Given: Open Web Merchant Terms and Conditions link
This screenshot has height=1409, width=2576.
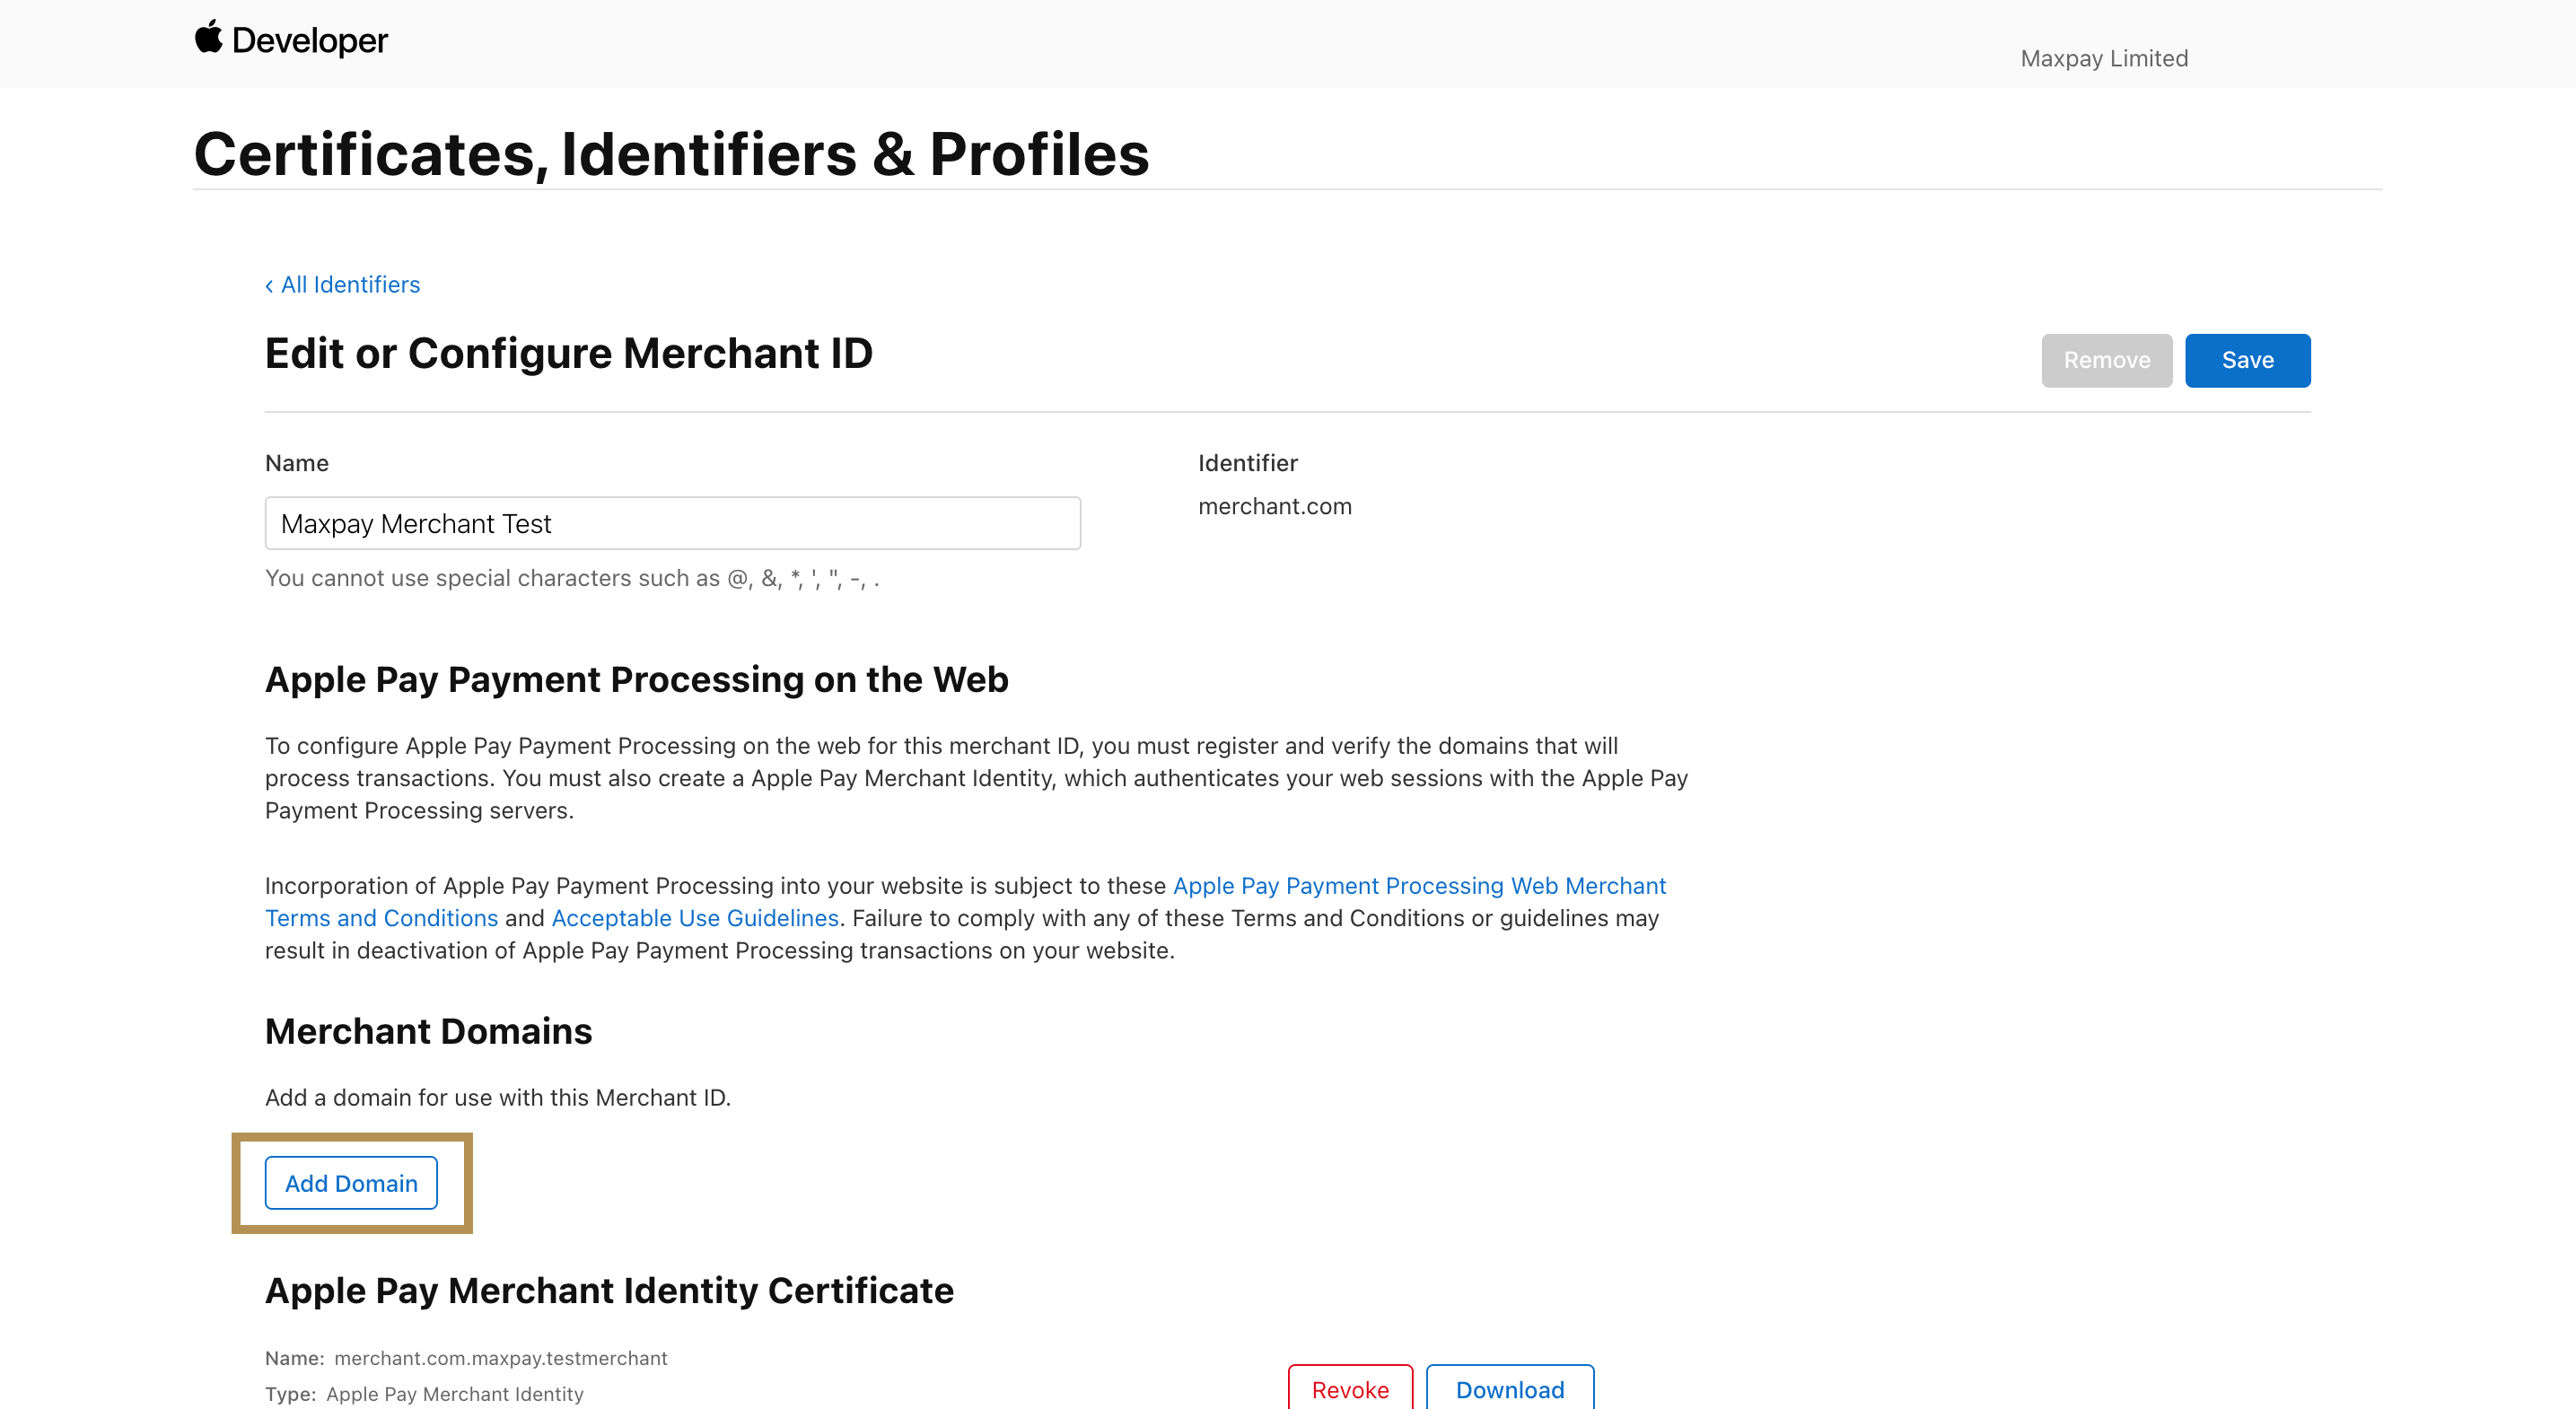Looking at the screenshot, I should tap(1418, 886).
